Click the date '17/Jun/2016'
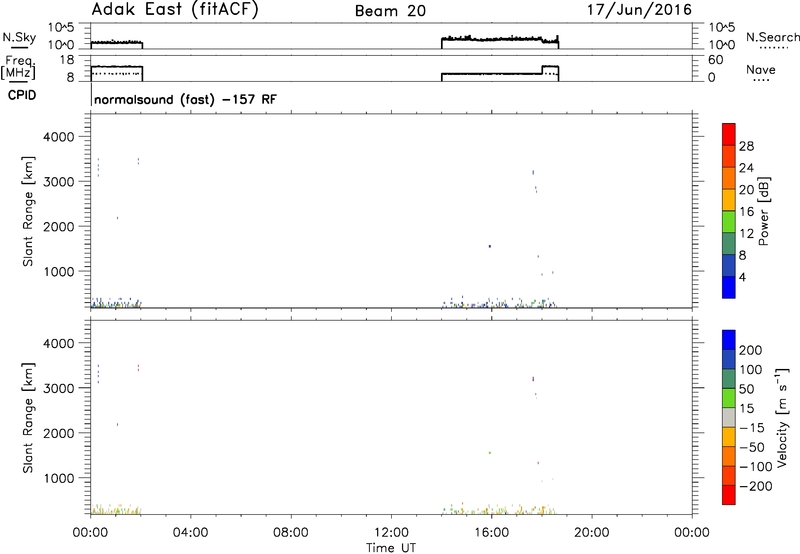This screenshot has width=800, height=554. (x=639, y=10)
